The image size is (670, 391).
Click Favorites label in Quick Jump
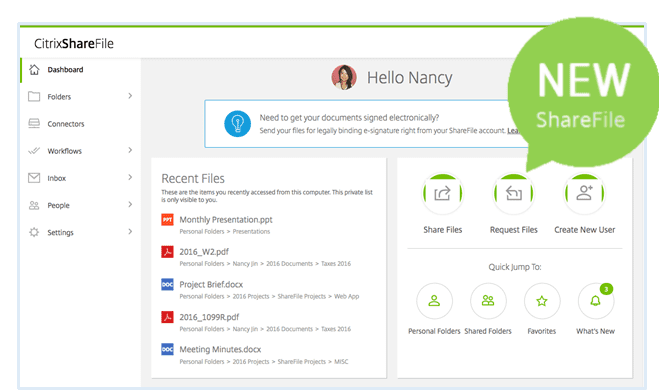(542, 331)
